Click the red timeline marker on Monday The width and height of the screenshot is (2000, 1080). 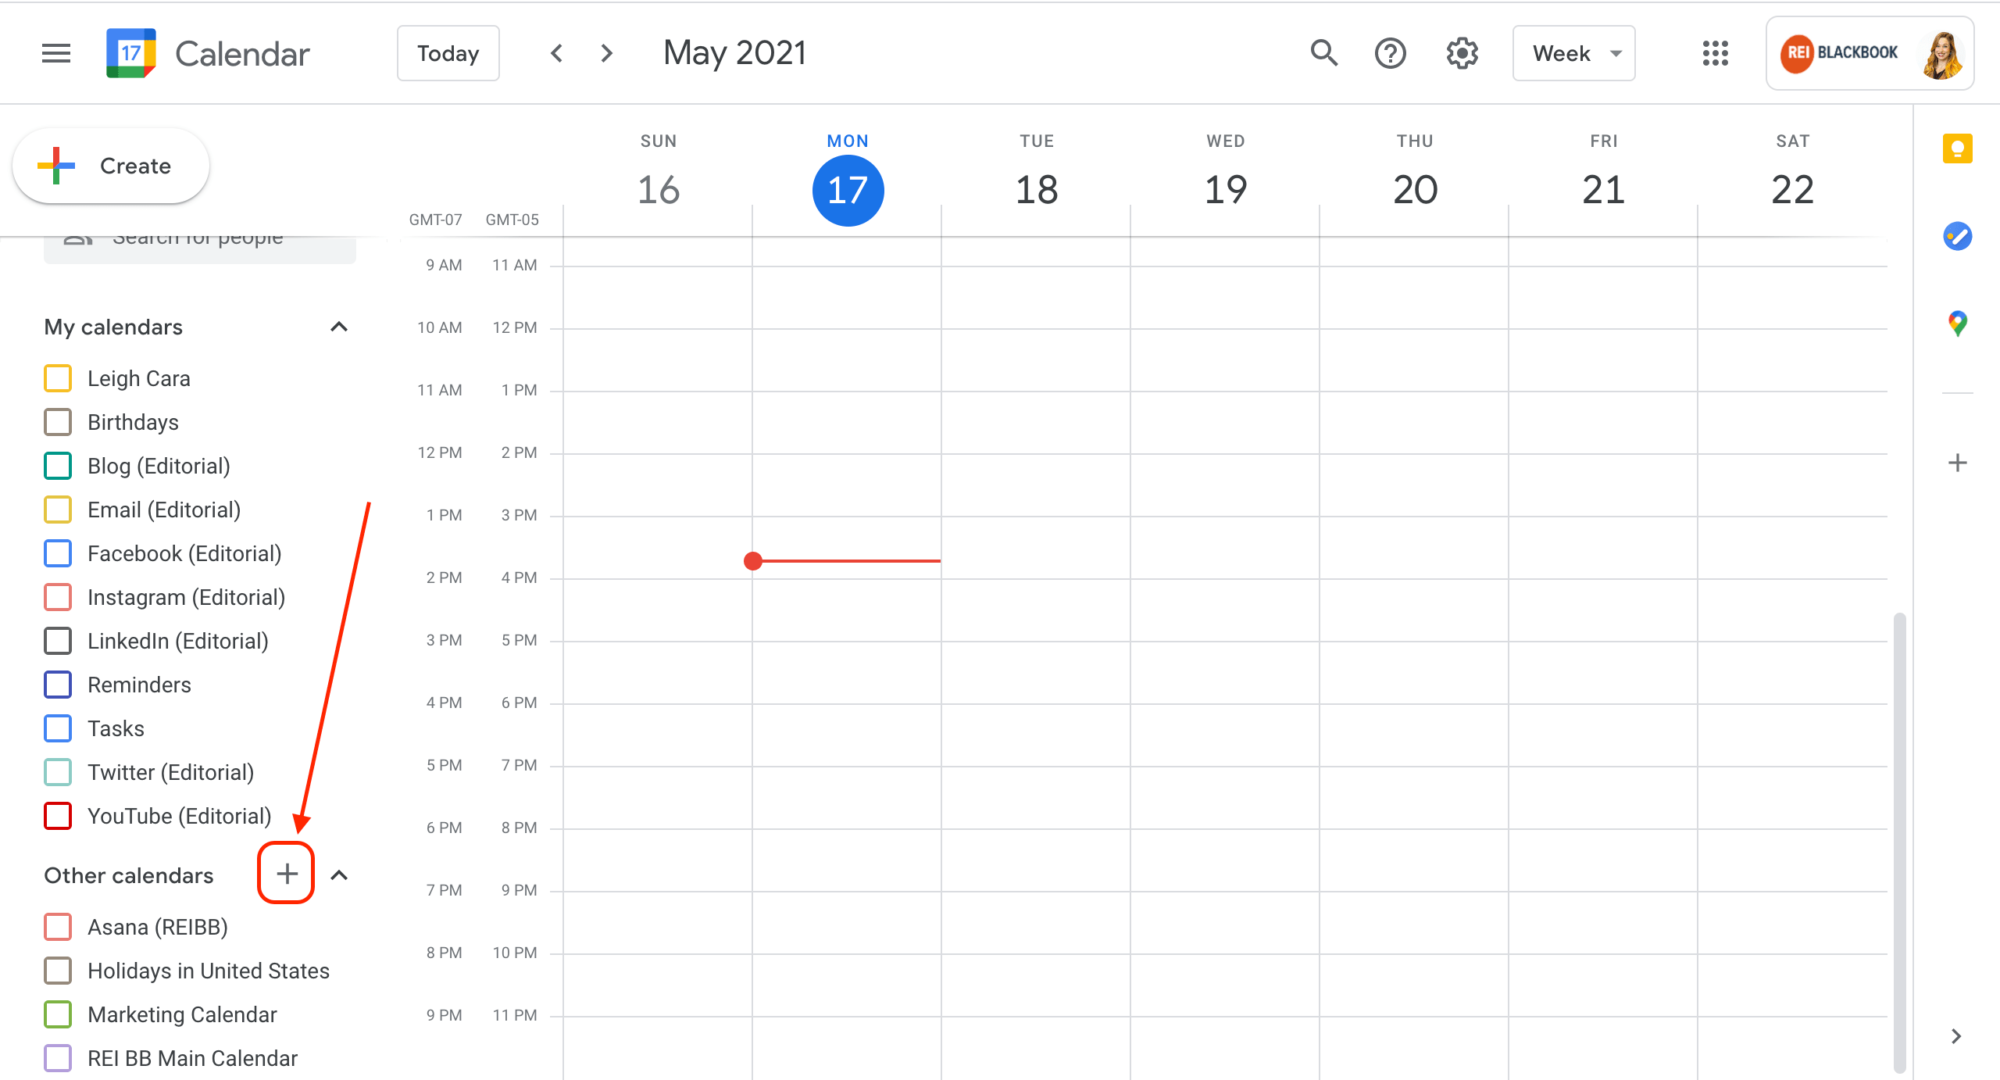pyautogui.click(x=753, y=560)
